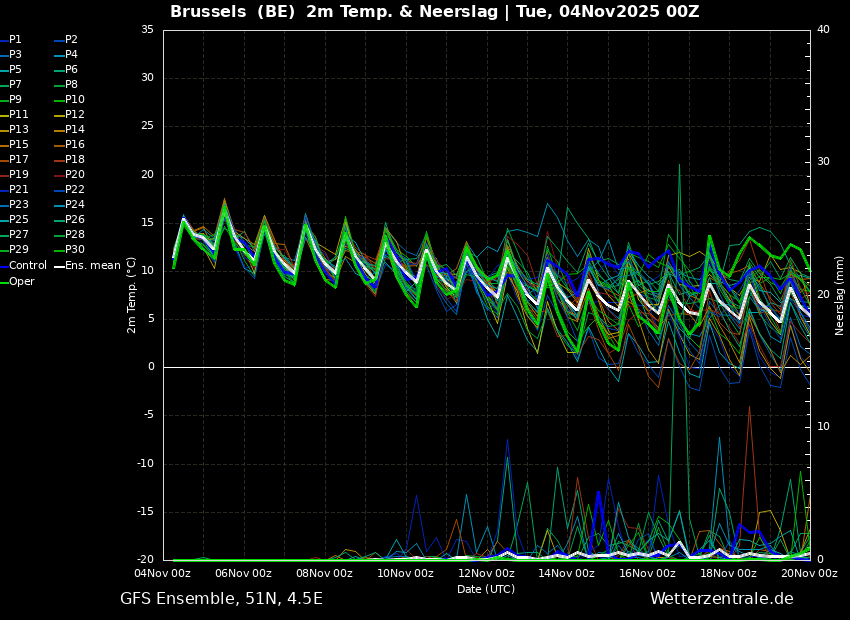Click the 06Nov 00z date tick label

(243, 573)
